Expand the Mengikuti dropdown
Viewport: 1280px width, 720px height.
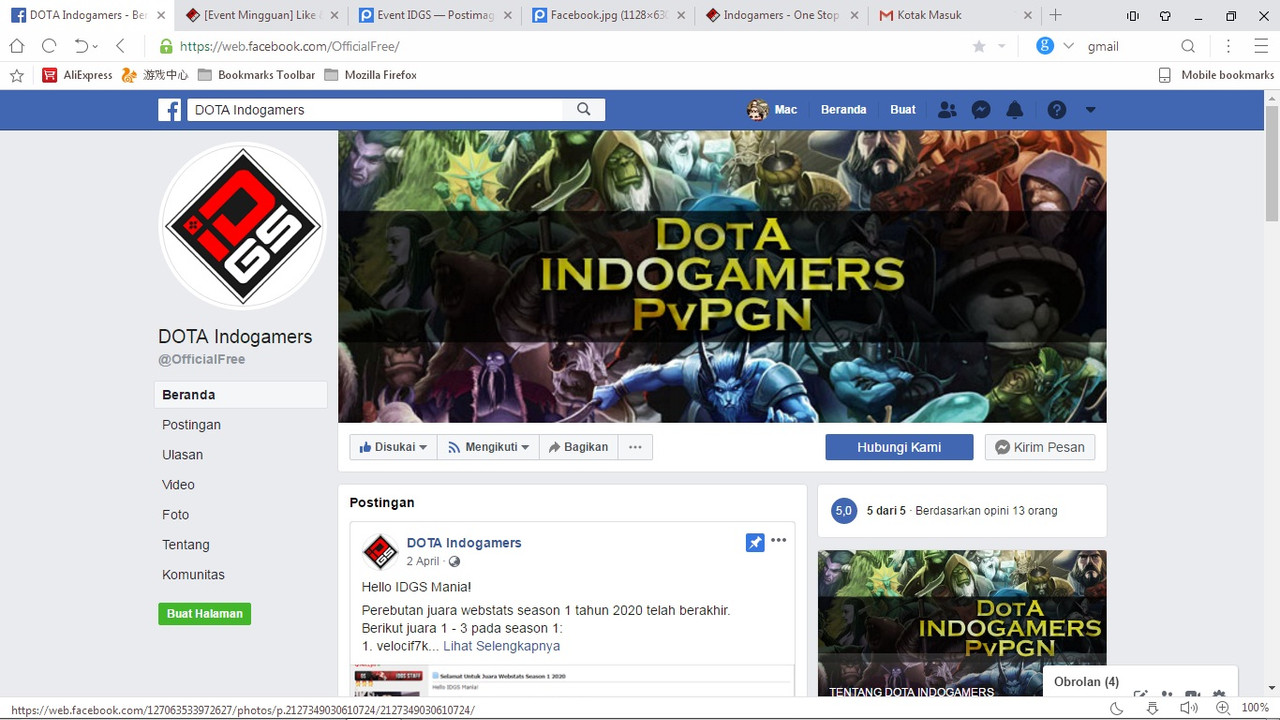coord(487,447)
